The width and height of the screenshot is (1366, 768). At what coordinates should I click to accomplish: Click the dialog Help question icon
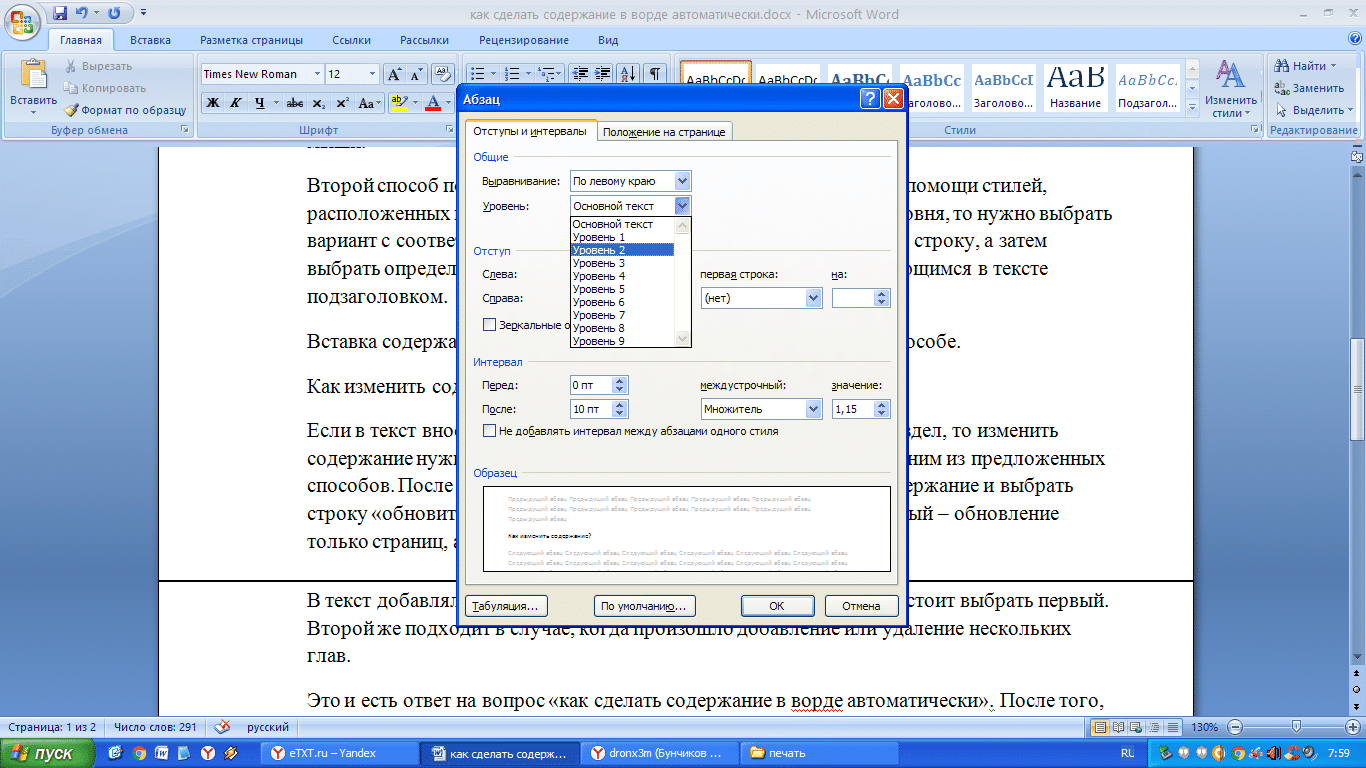coord(870,99)
